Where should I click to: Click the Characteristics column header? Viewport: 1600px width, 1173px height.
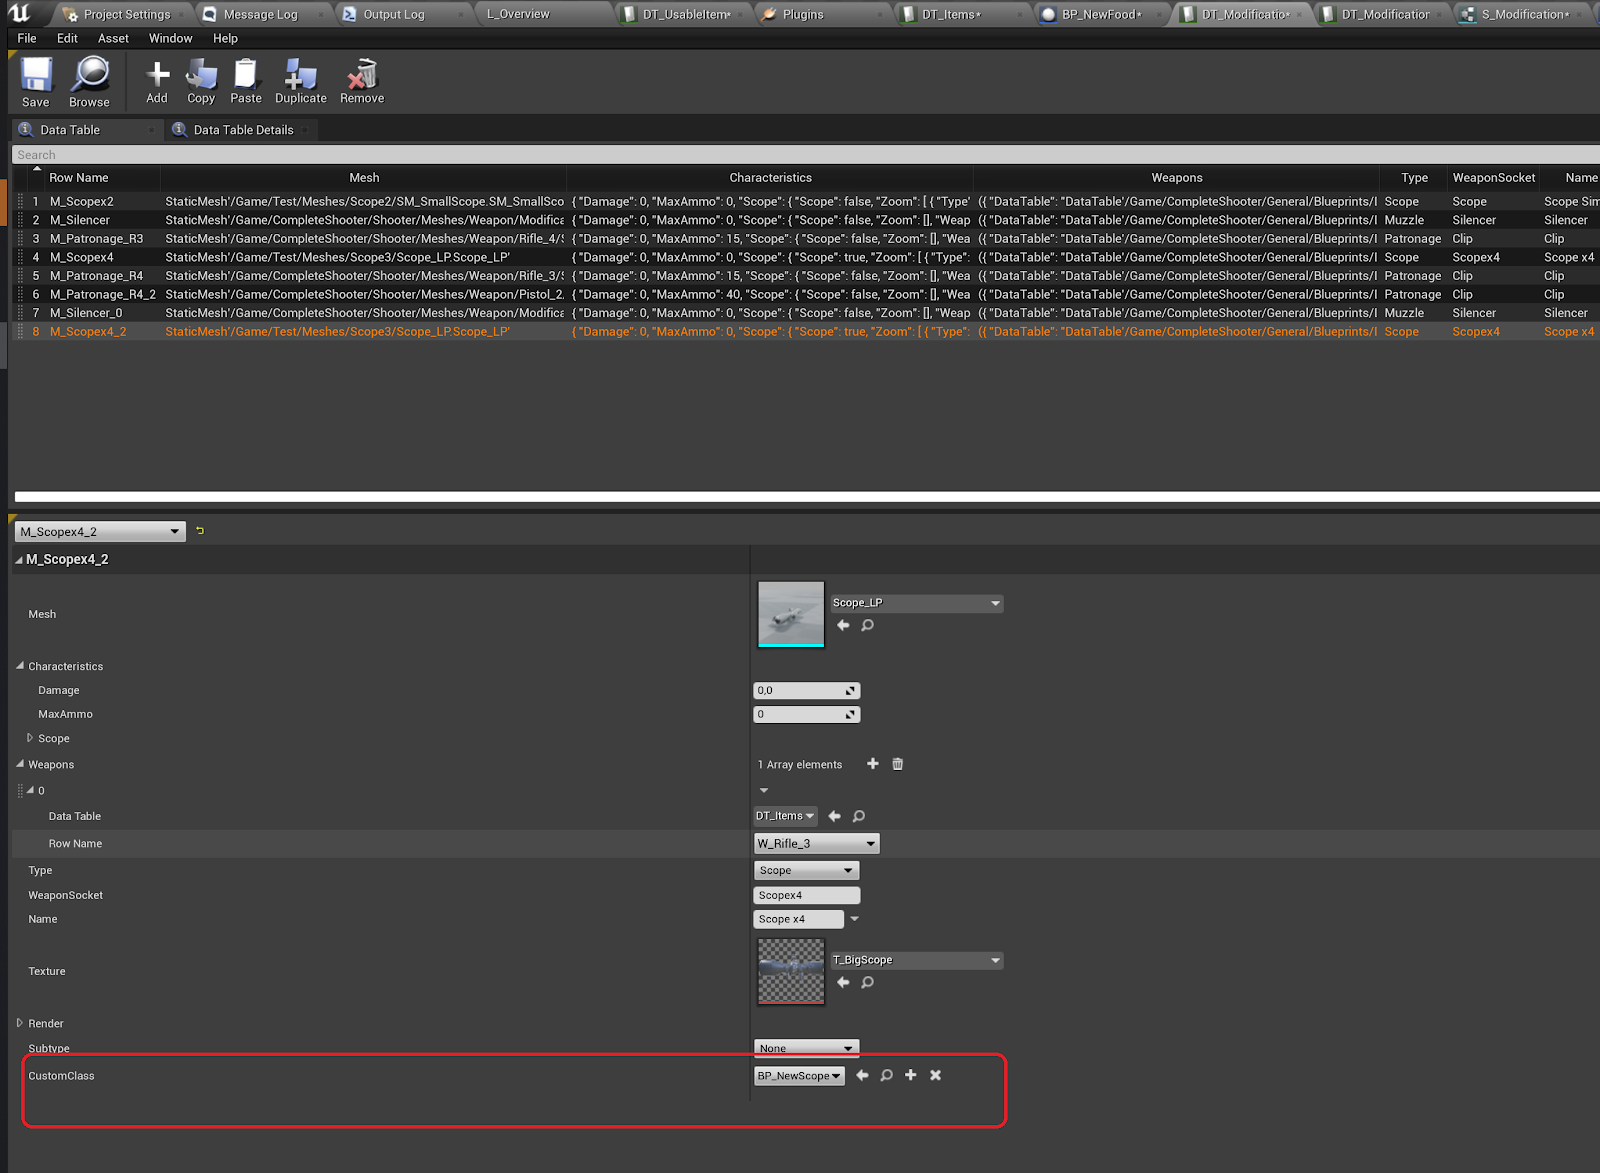pyautogui.click(x=770, y=178)
